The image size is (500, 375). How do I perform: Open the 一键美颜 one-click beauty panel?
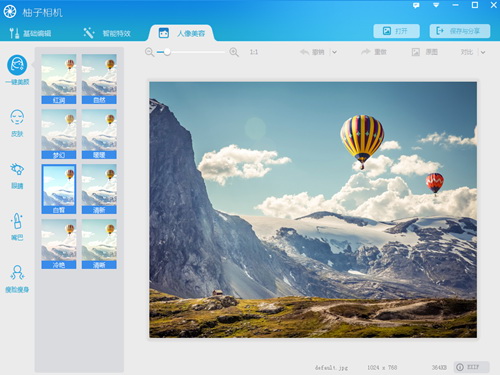click(17, 70)
